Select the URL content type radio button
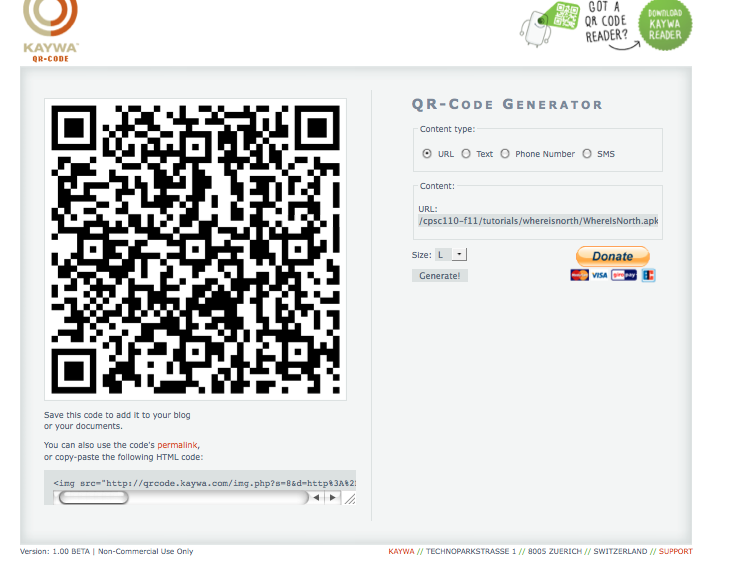 pyautogui.click(x=427, y=154)
